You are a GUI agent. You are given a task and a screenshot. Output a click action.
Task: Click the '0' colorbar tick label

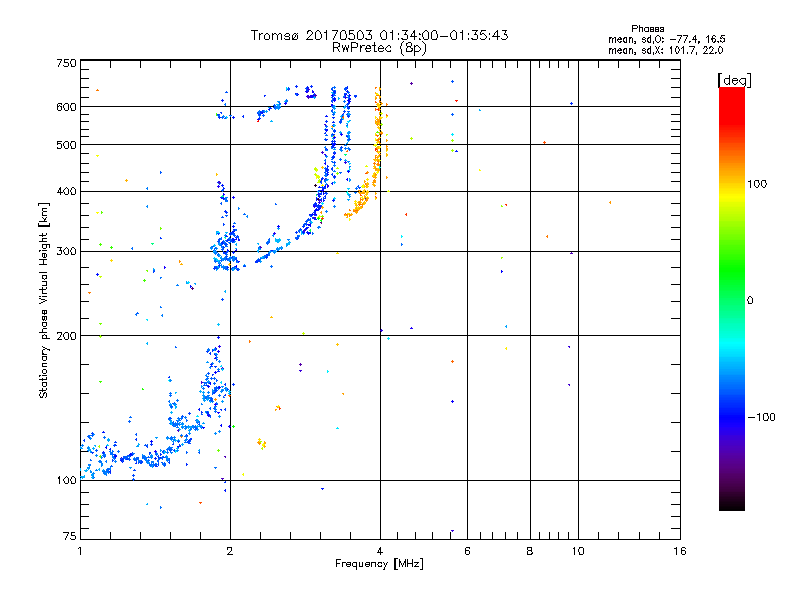click(x=750, y=301)
